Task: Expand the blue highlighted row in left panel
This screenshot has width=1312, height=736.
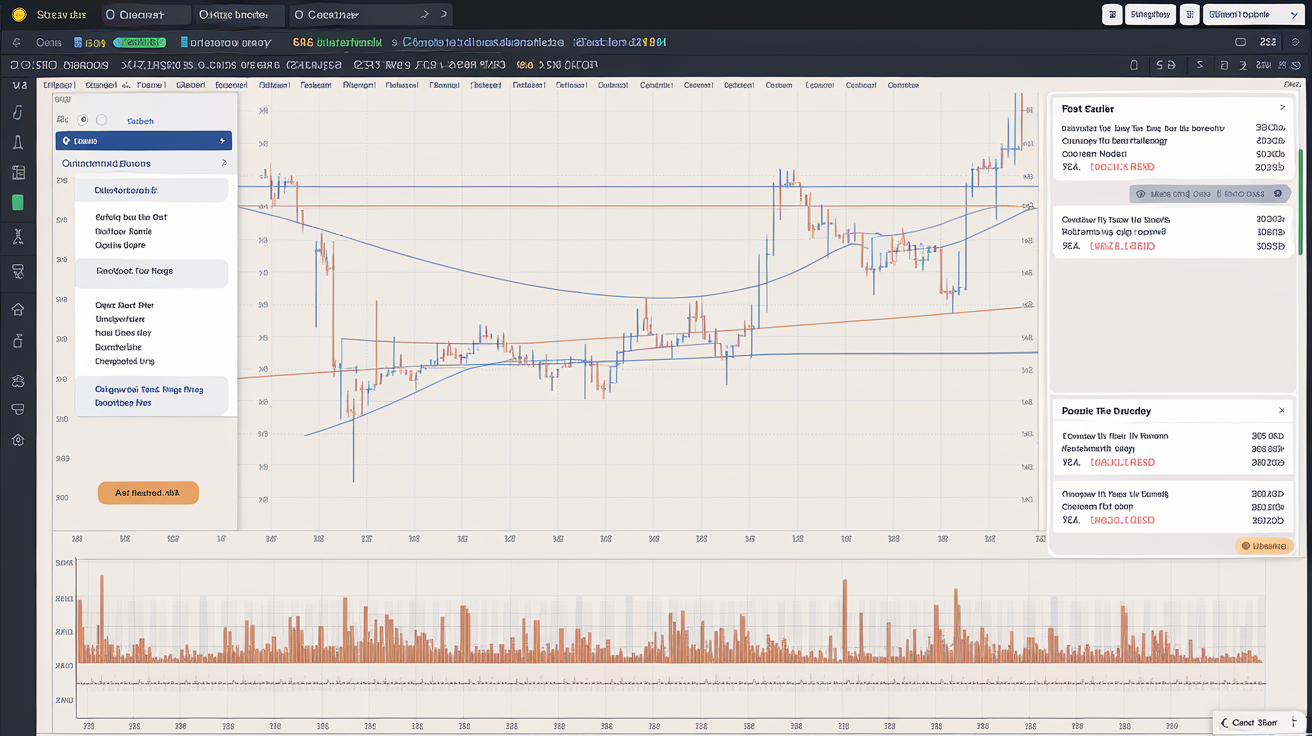Action: (144, 141)
